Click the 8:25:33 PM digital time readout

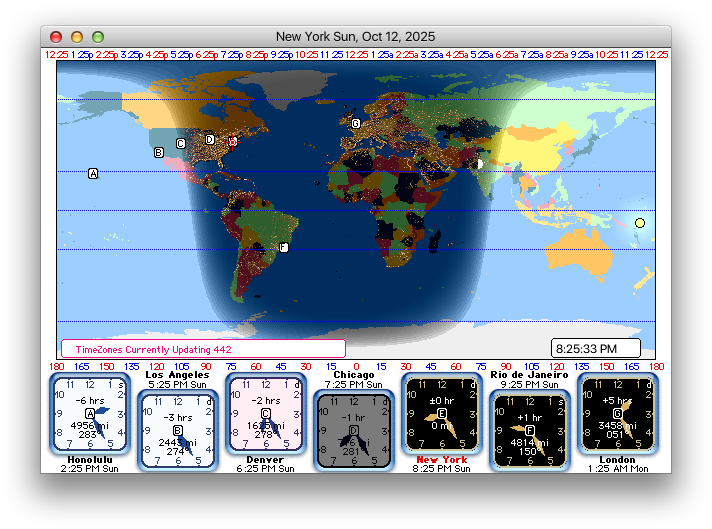[x=595, y=348]
